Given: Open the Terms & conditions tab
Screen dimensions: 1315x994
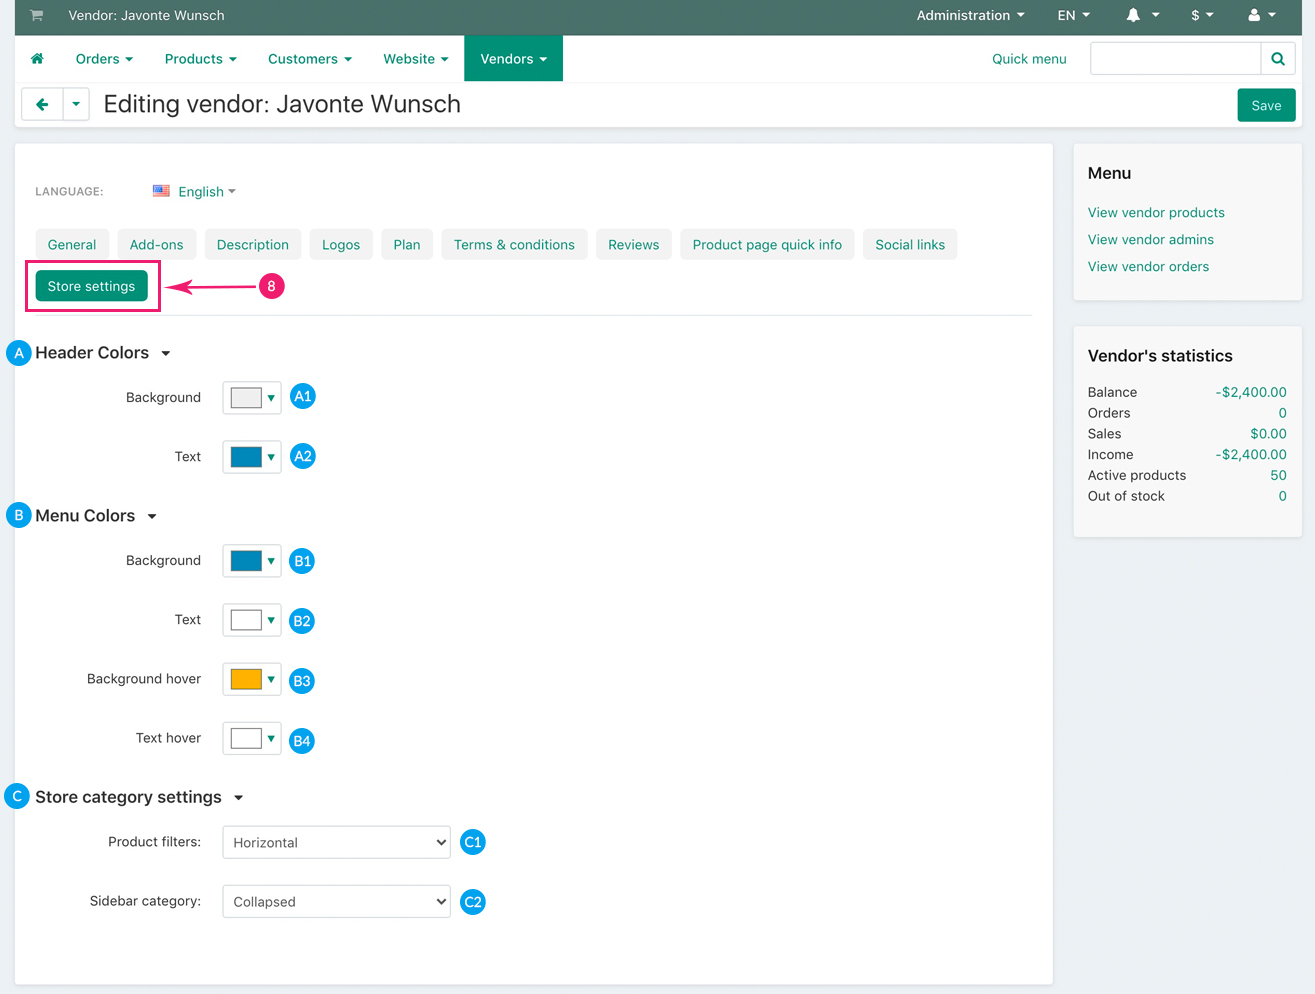Looking at the screenshot, I should [514, 245].
